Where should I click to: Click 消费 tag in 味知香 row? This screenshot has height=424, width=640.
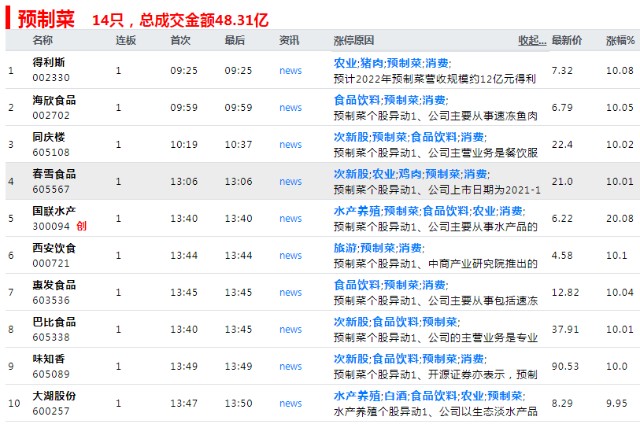tap(472, 359)
